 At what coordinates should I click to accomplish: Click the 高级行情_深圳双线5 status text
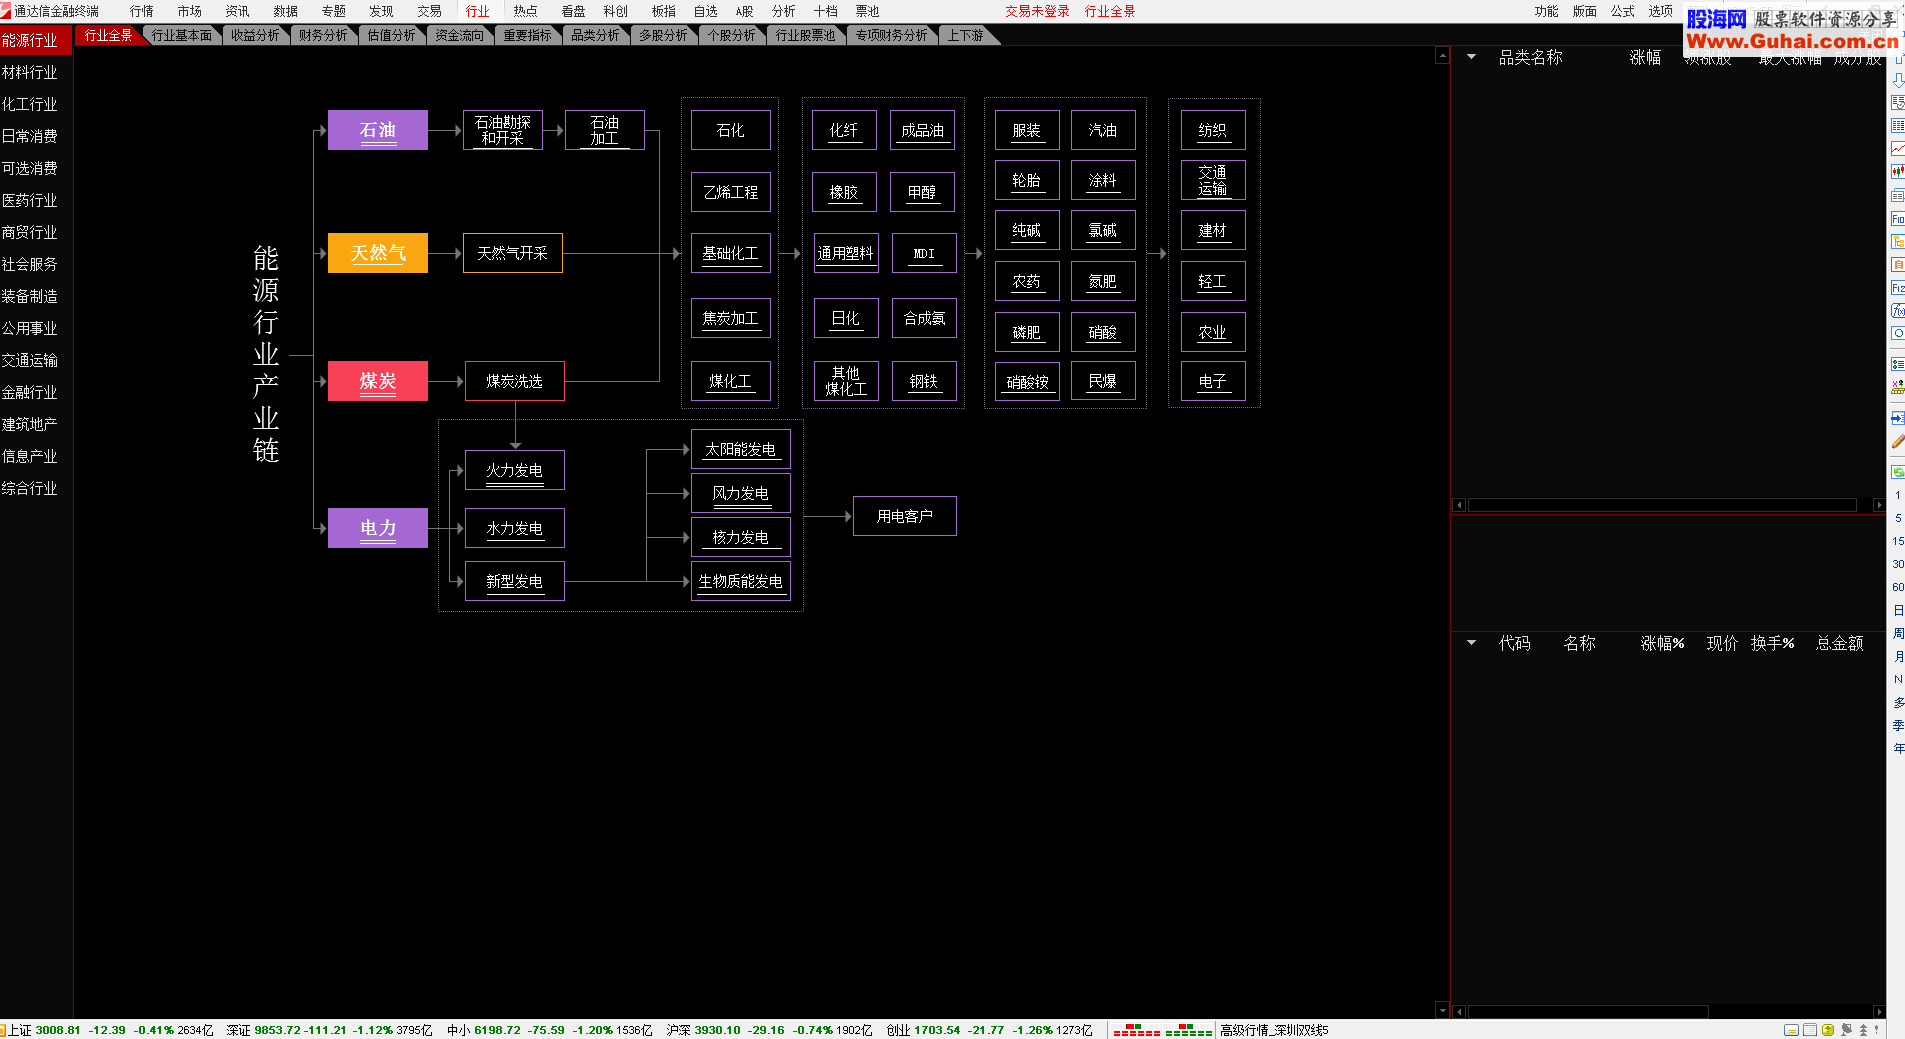pyautogui.click(x=1274, y=1030)
